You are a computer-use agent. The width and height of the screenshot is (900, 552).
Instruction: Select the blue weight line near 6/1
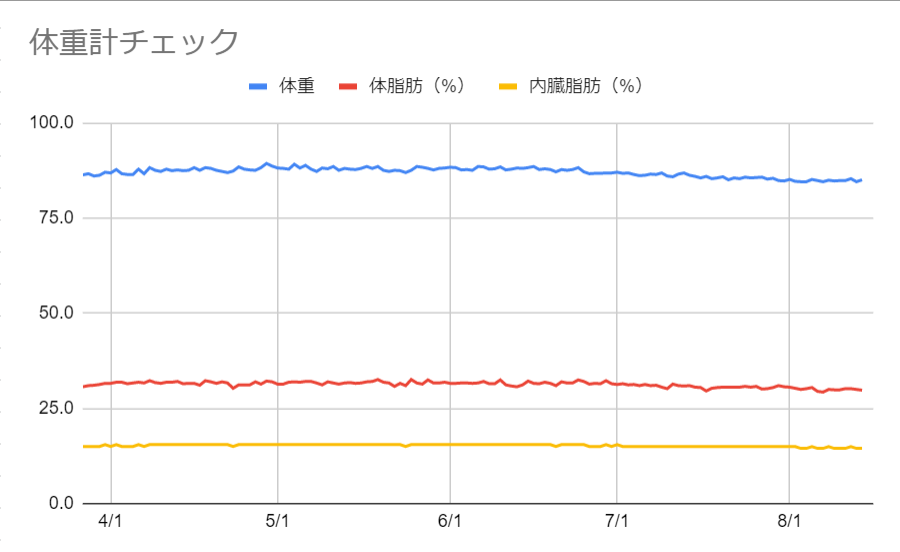[x=450, y=167]
